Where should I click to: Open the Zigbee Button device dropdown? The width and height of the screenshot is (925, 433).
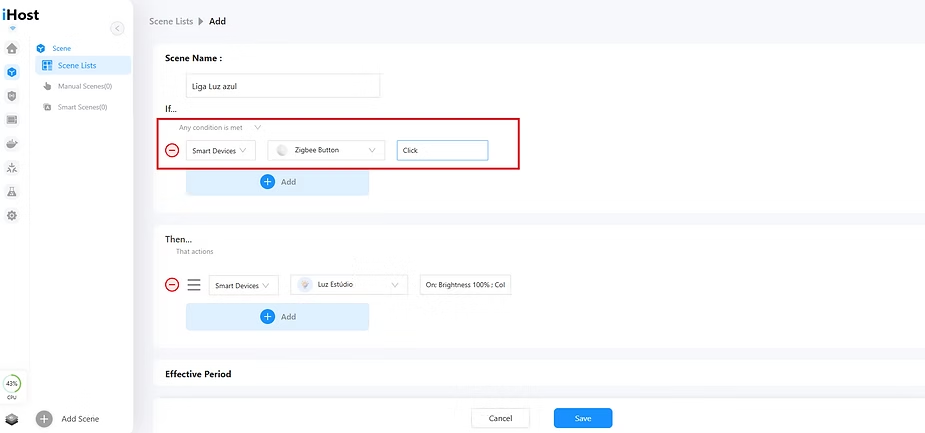326,150
